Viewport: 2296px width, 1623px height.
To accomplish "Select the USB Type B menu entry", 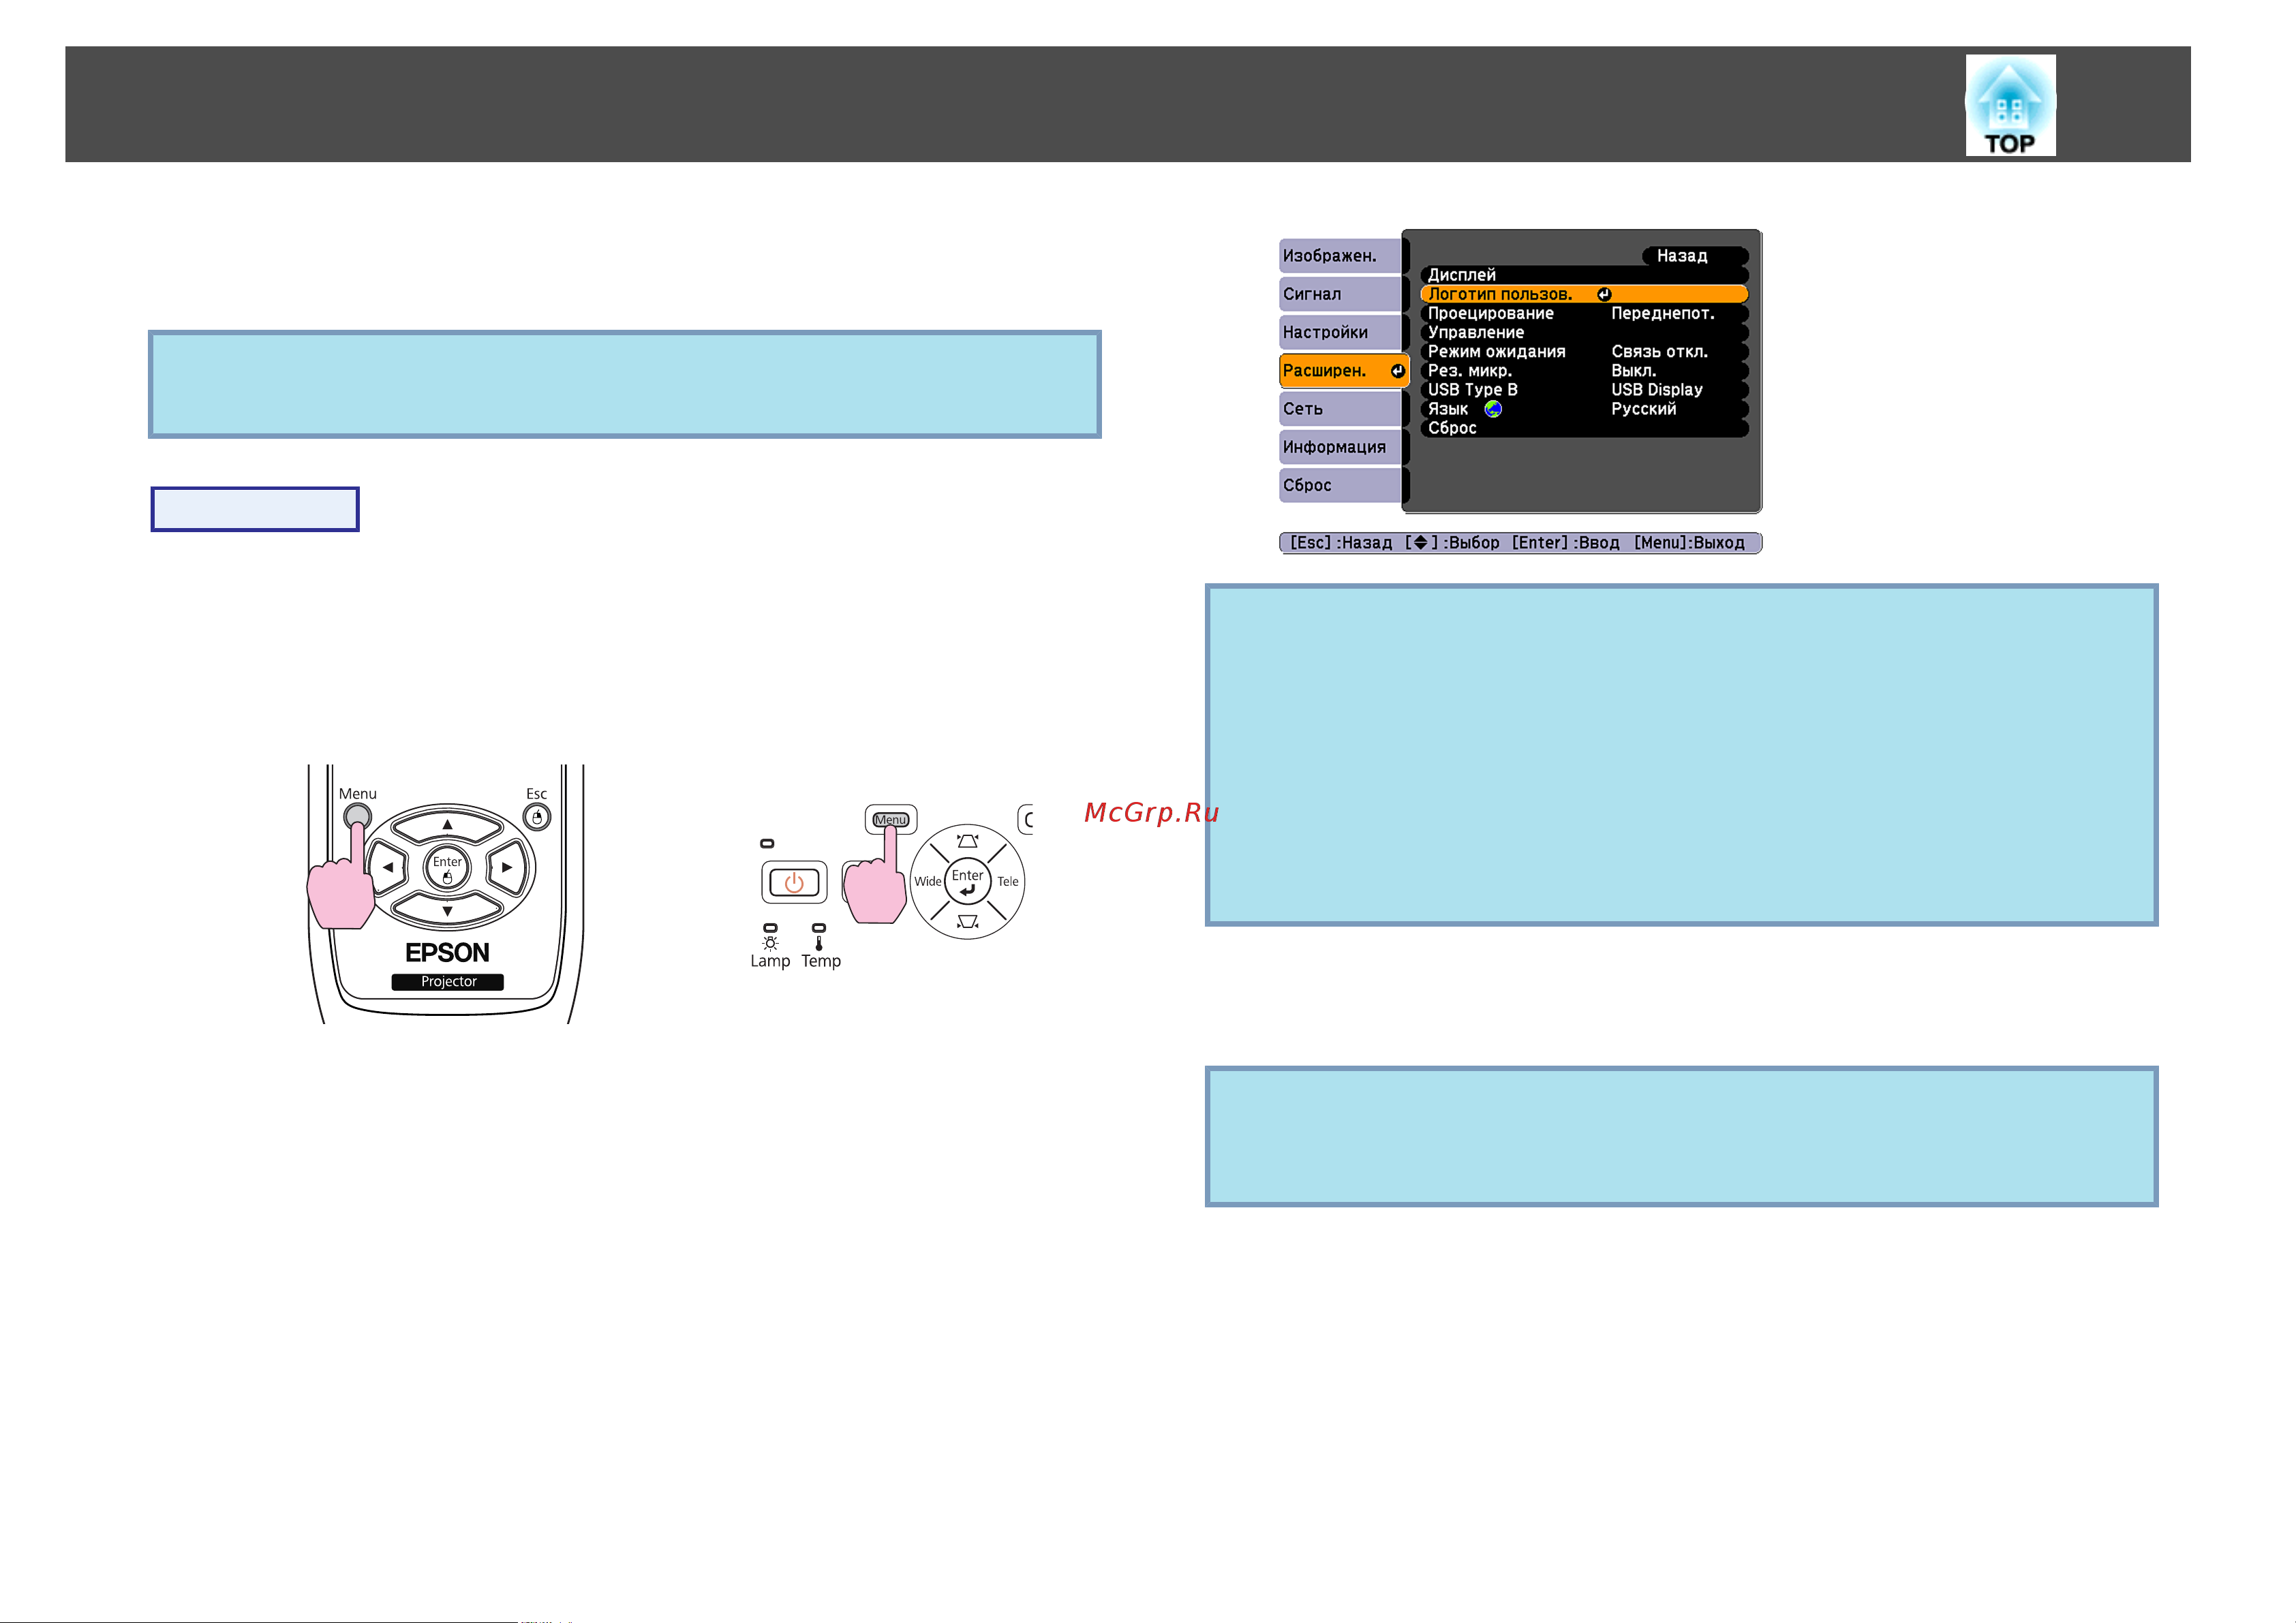I will 1584,390.
